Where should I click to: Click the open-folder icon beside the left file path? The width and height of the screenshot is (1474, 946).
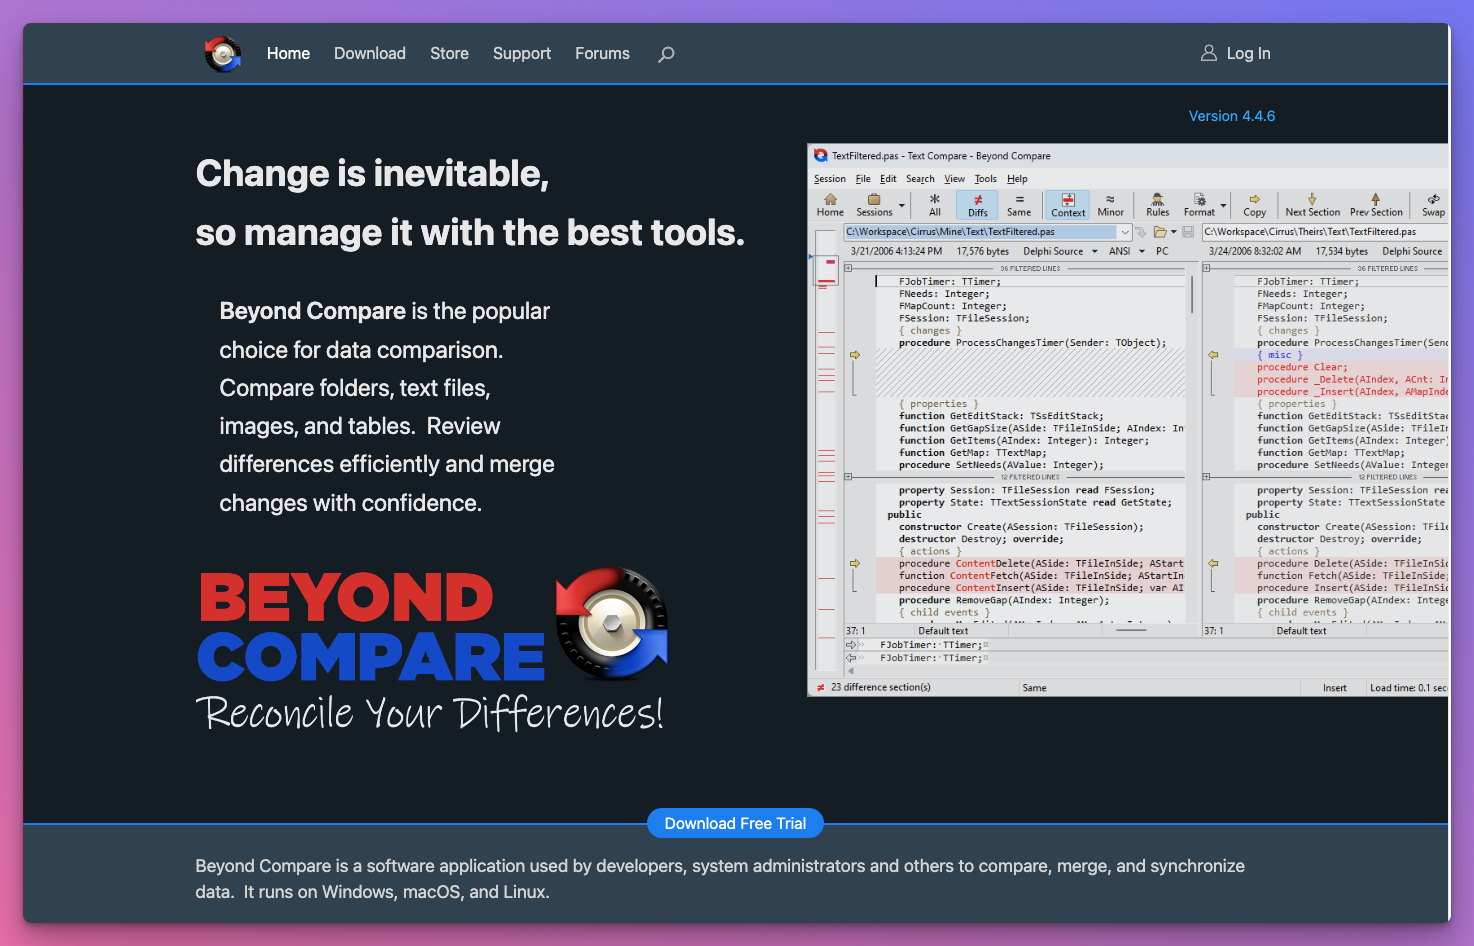coord(1159,232)
